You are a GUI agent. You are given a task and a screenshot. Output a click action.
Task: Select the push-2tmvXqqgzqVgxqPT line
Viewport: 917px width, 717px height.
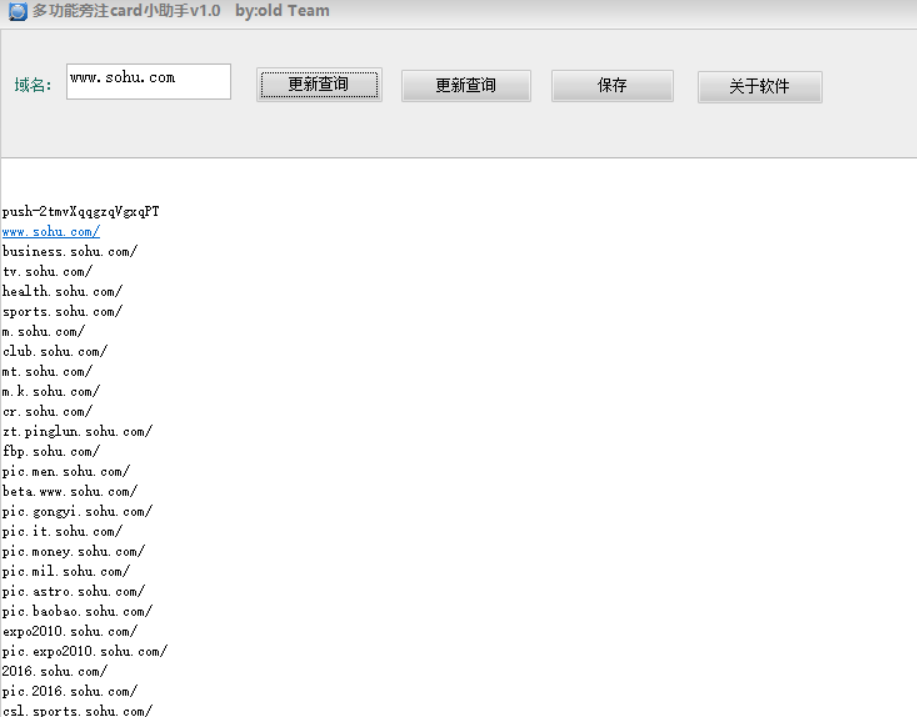click(x=81, y=212)
